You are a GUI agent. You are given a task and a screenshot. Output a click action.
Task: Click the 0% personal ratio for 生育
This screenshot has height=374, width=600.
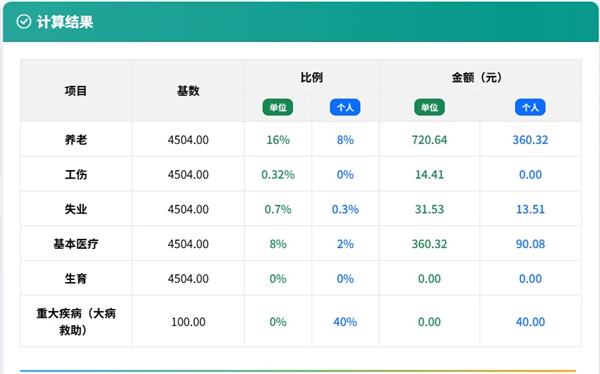345,278
